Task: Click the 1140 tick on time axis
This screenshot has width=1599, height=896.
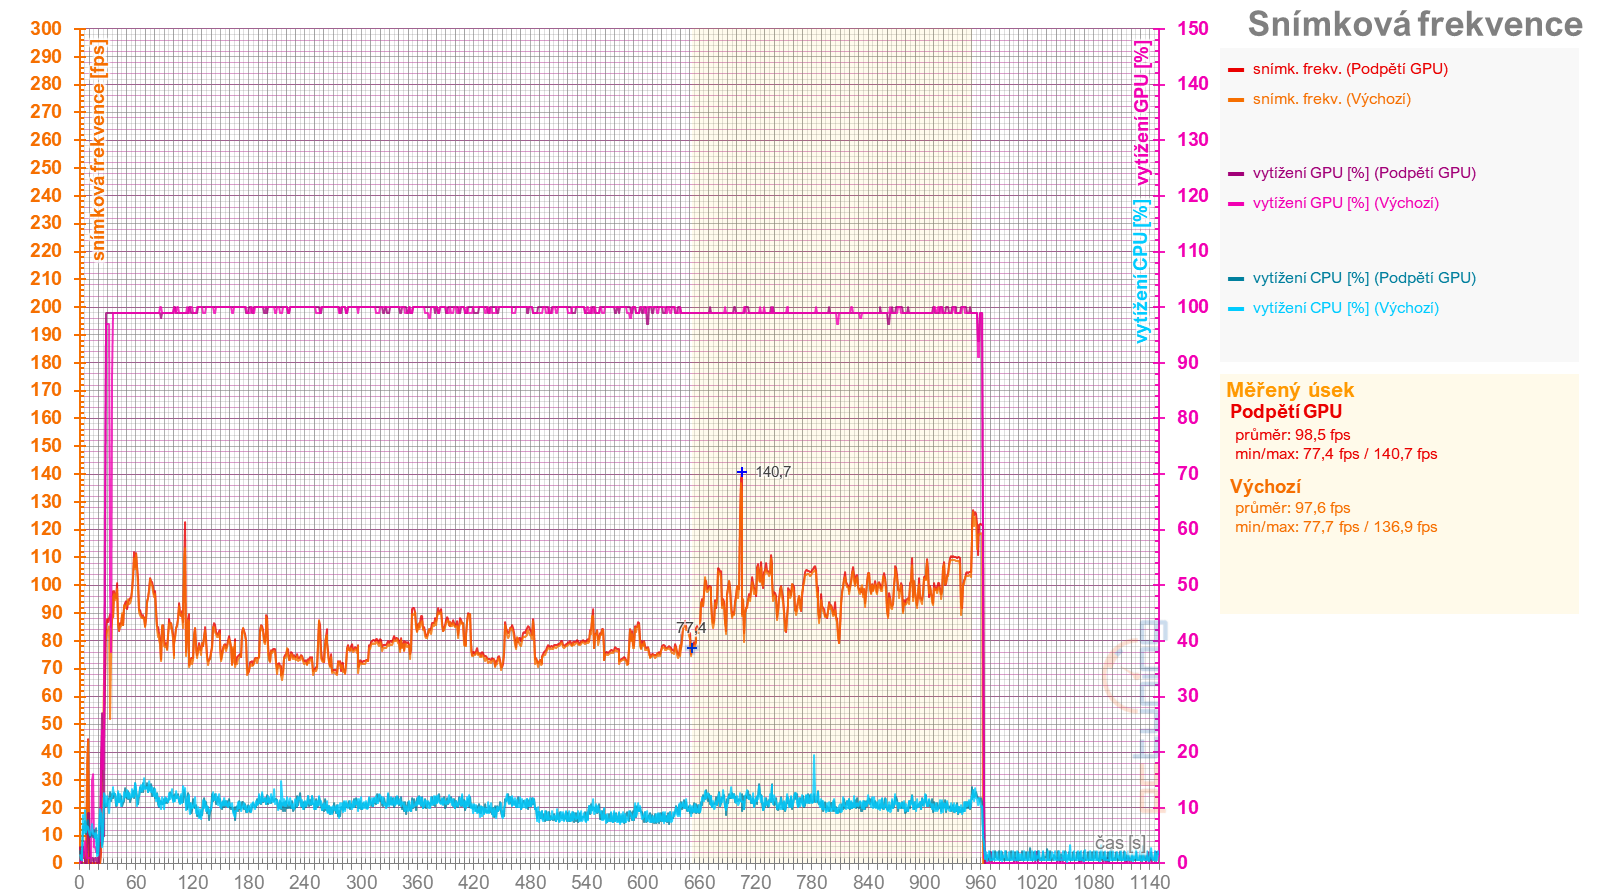Action: click(x=1150, y=882)
